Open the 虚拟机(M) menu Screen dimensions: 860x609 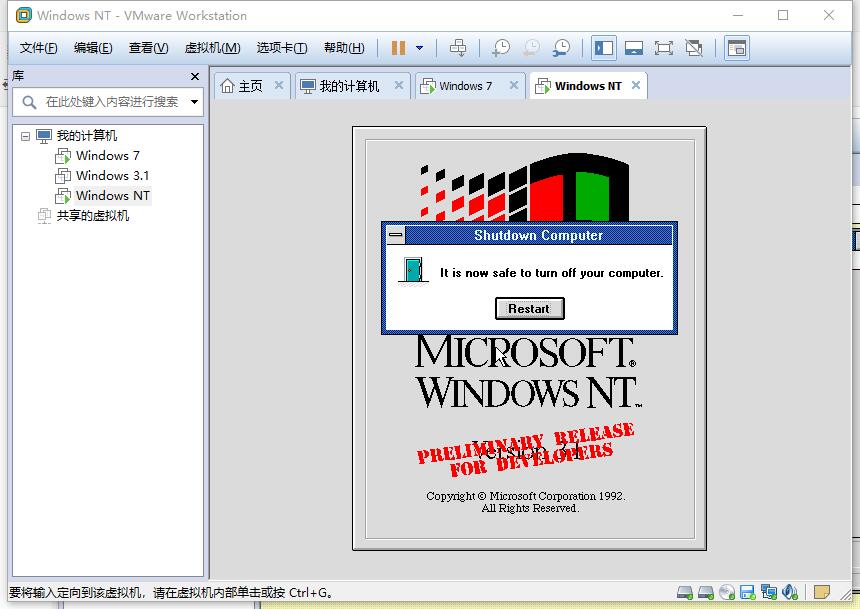212,48
